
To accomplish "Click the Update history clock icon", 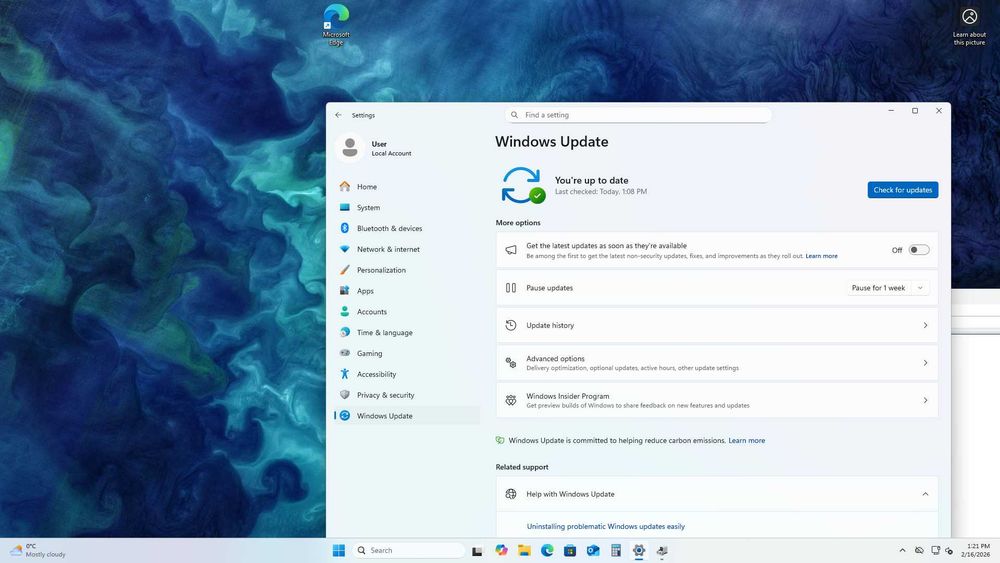I will [511, 325].
